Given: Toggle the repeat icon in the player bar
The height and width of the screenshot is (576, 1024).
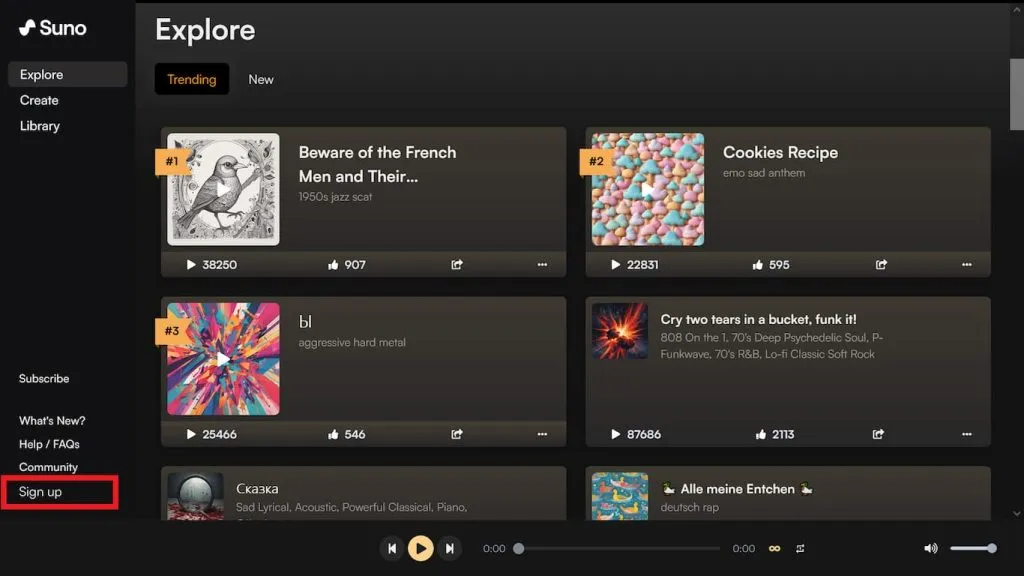Looking at the screenshot, I should 801,548.
